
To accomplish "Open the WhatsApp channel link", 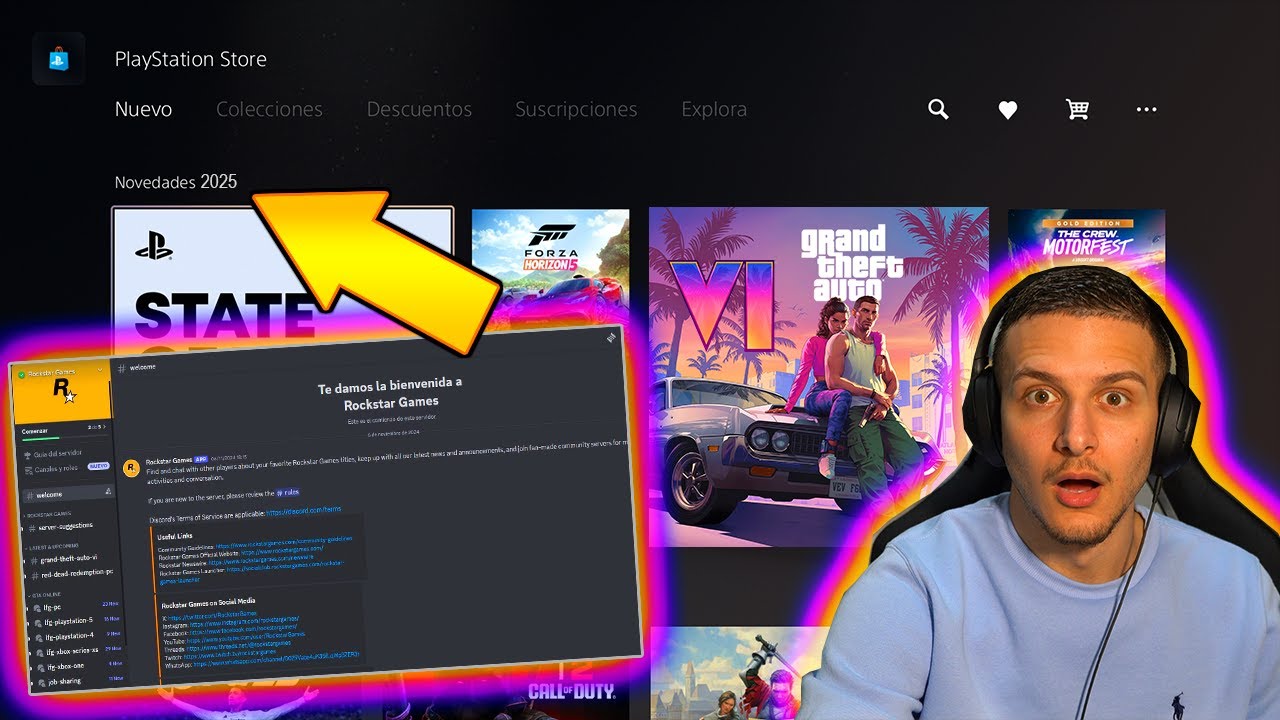I will (x=276, y=661).
